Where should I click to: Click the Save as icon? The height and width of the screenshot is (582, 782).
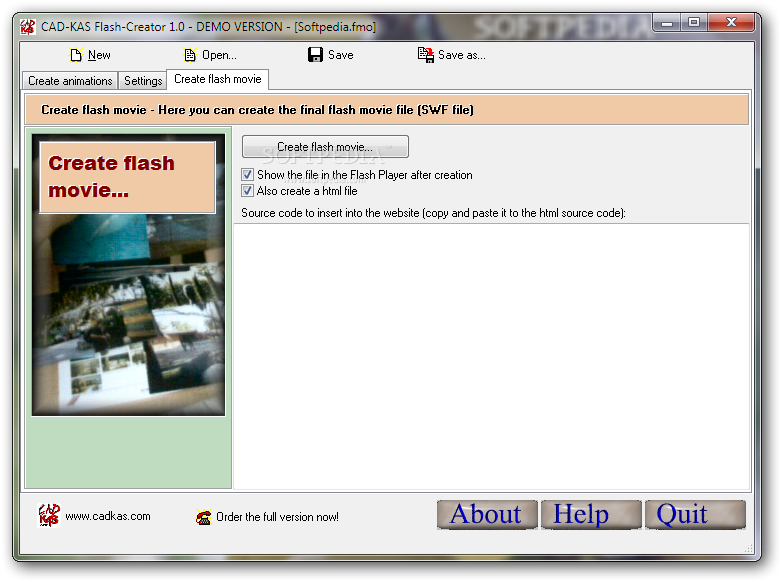pyautogui.click(x=425, y=55)
